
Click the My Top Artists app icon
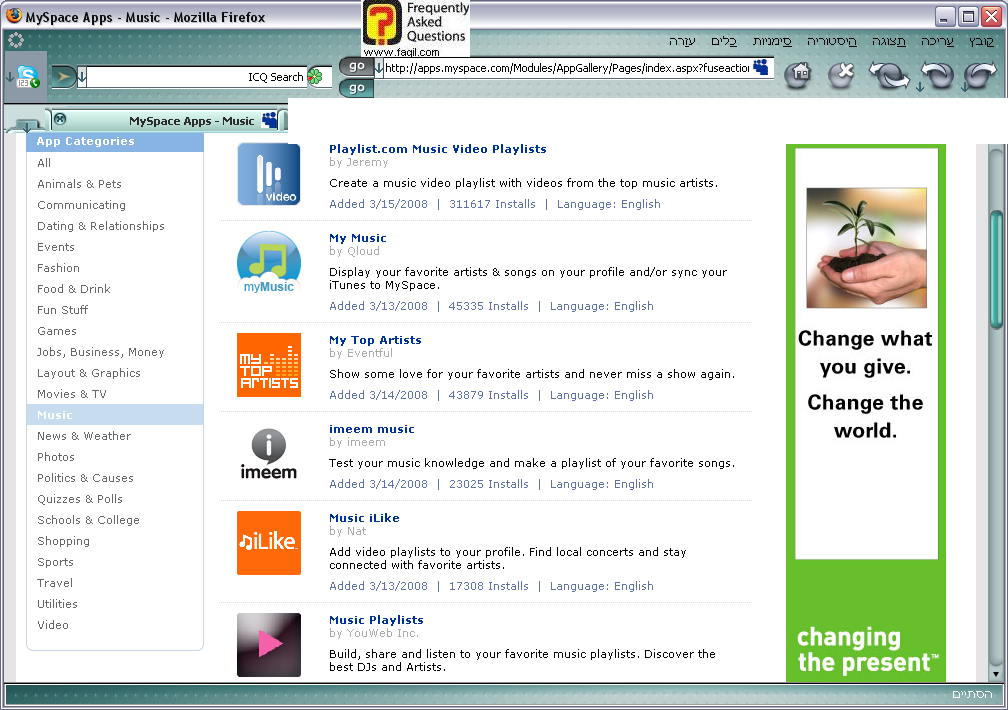(x=268, y=365)
